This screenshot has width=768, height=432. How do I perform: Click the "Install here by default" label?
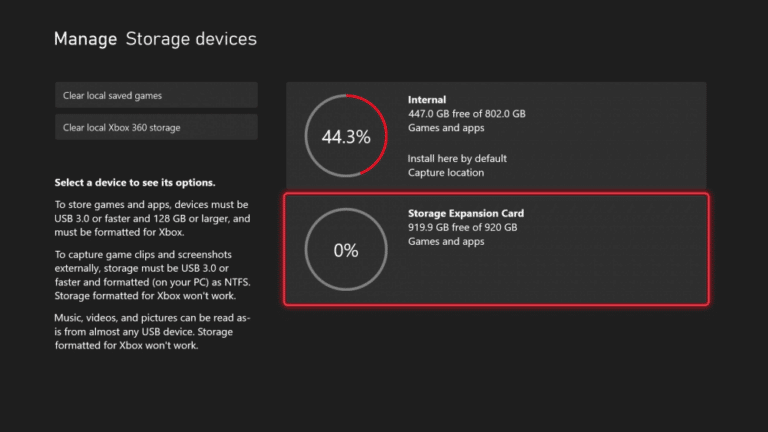coord(457,159)
